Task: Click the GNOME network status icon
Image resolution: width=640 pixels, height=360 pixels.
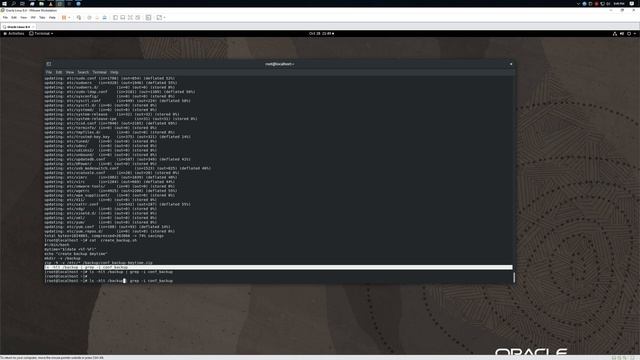Action: click(615, 34)
